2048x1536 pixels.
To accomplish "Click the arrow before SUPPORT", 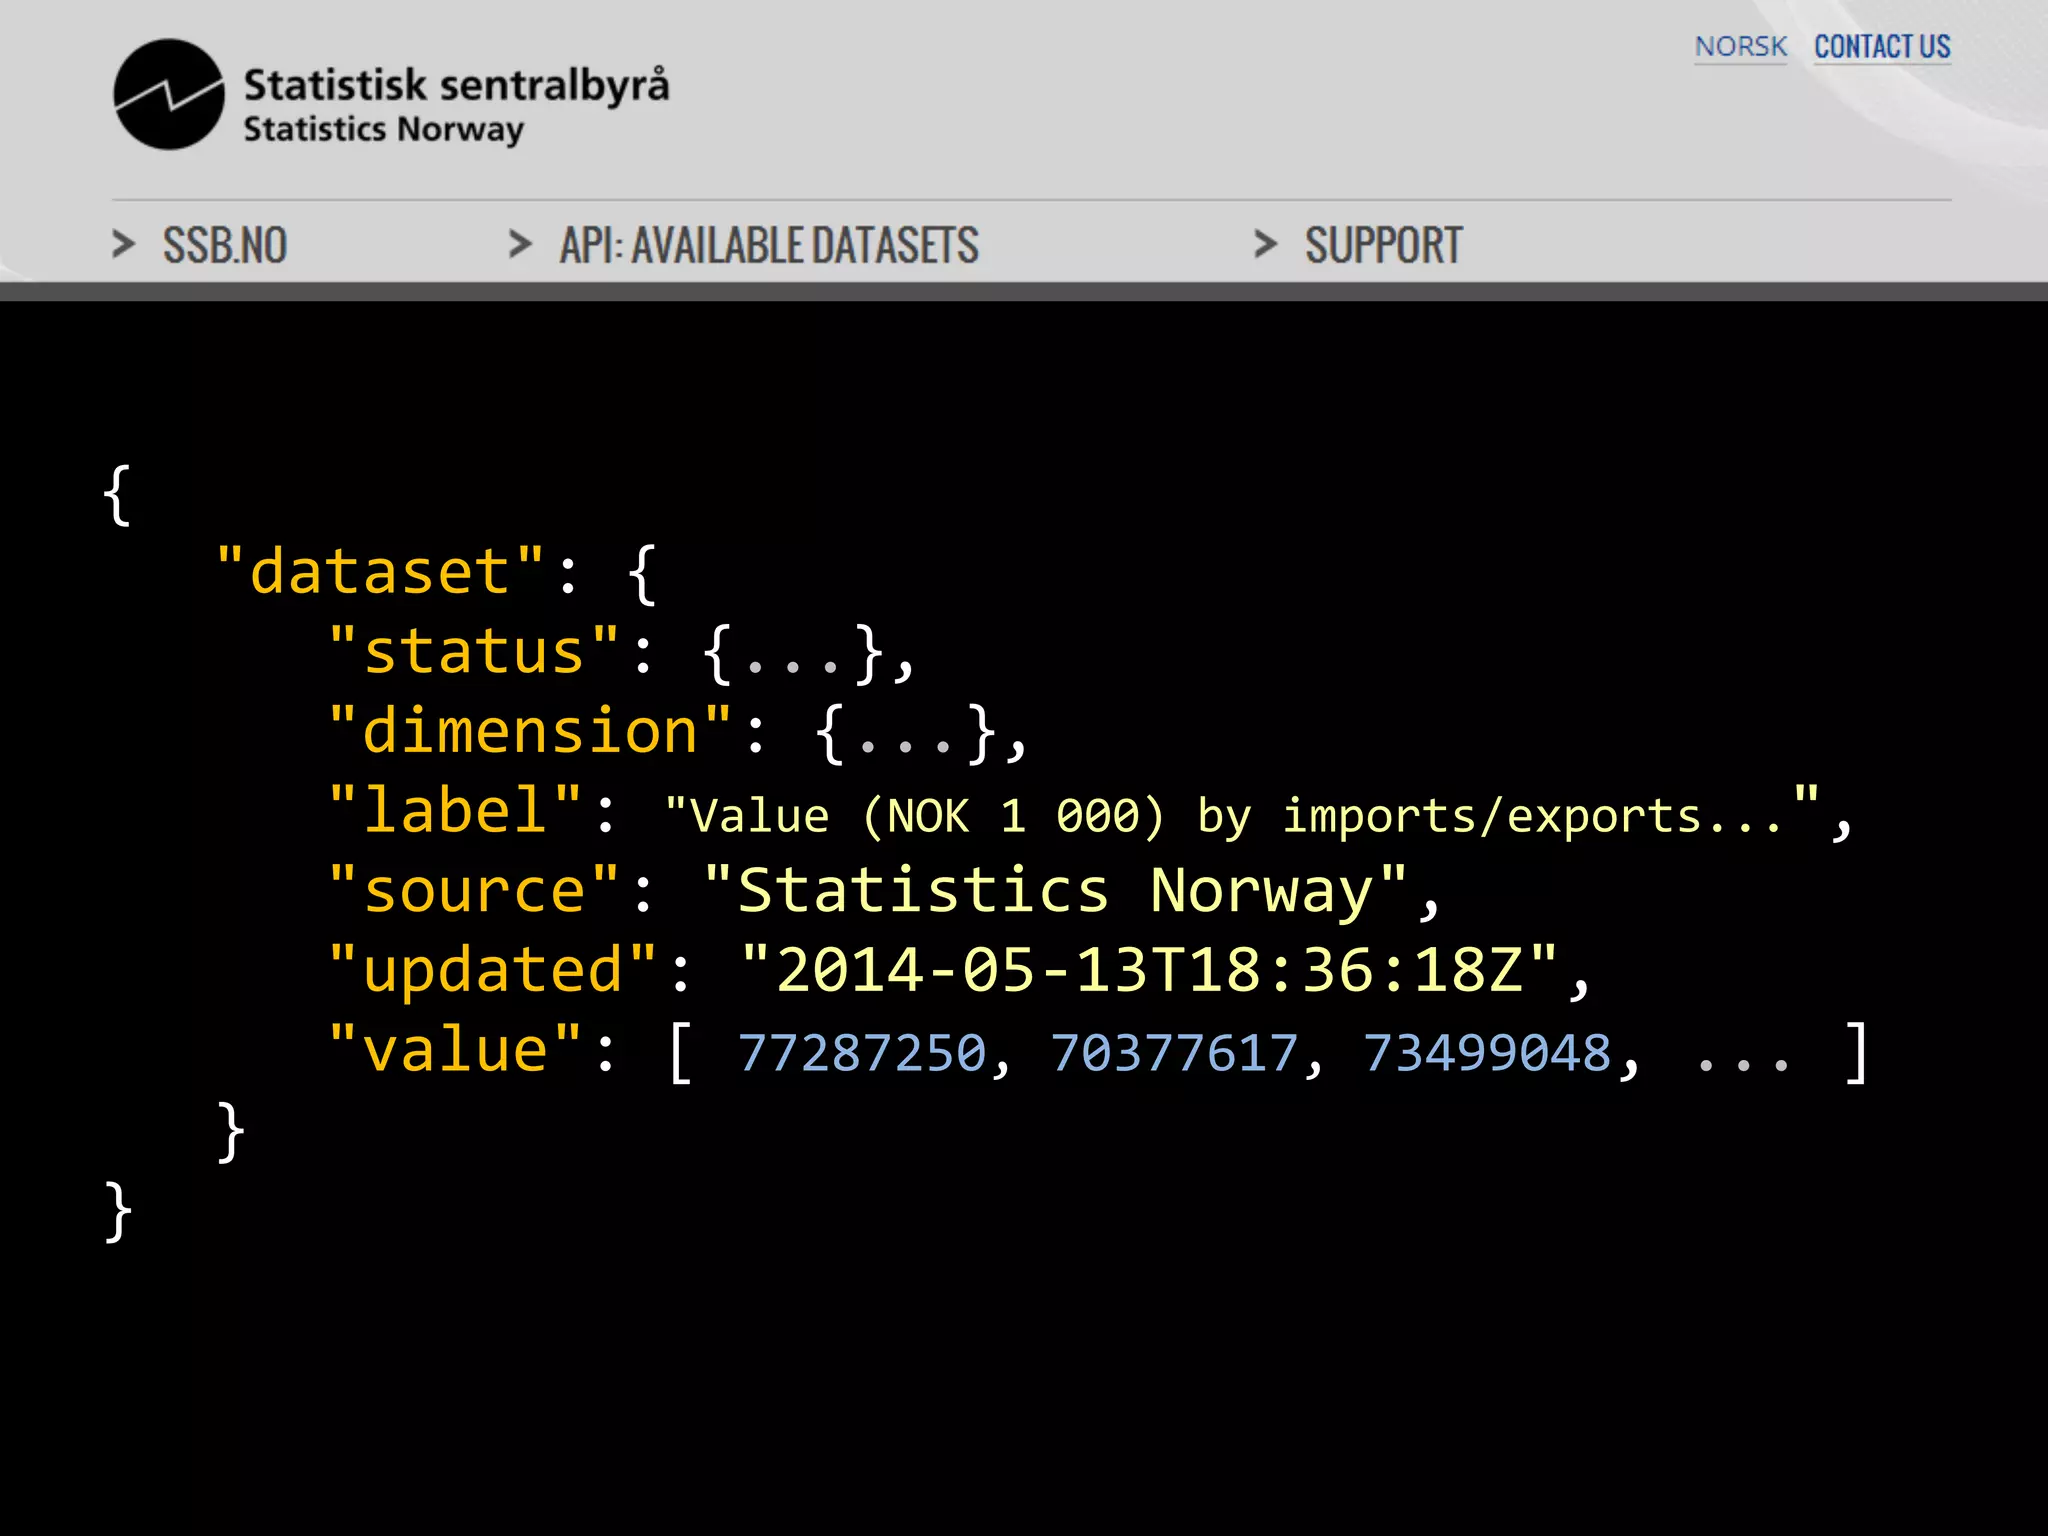I will coord(1266,244).
